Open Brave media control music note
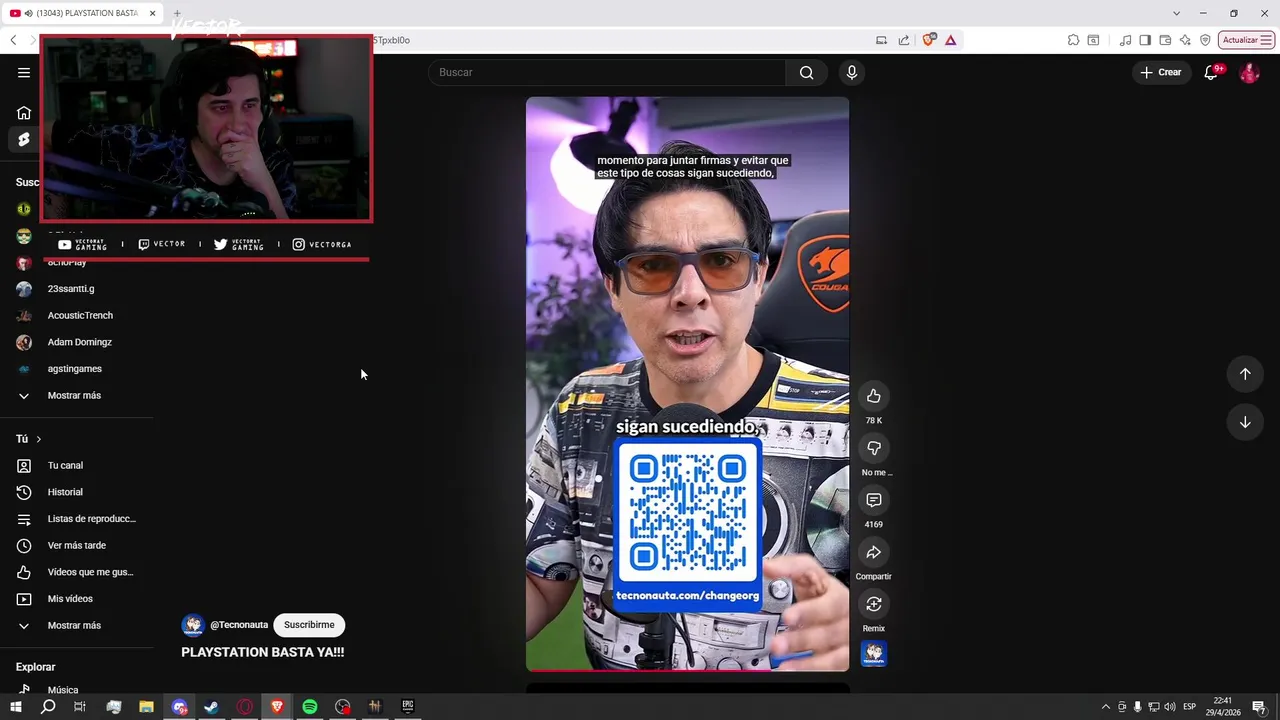 (x=1126, y=40)
